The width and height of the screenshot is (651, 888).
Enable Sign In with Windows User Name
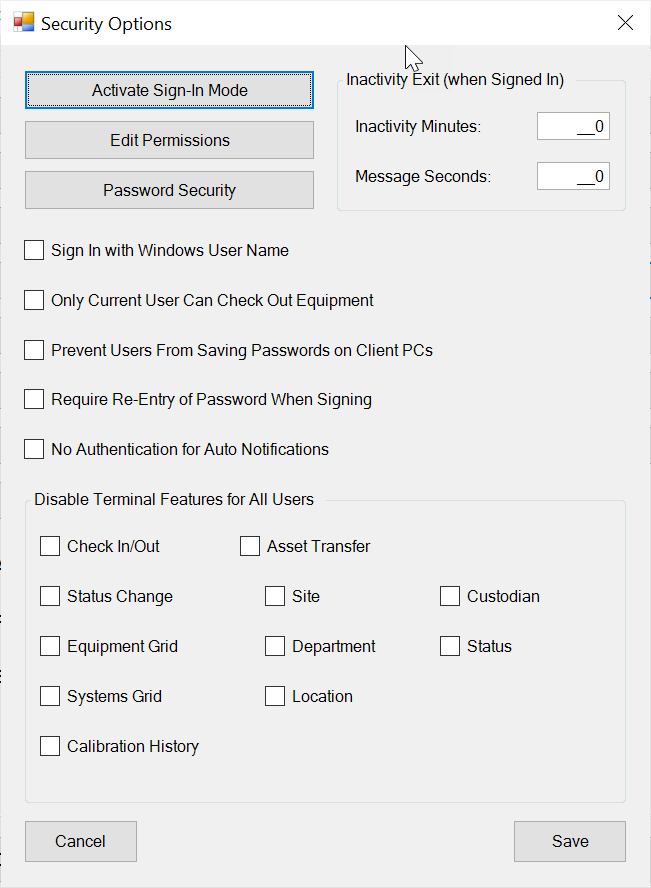[33, 249]
